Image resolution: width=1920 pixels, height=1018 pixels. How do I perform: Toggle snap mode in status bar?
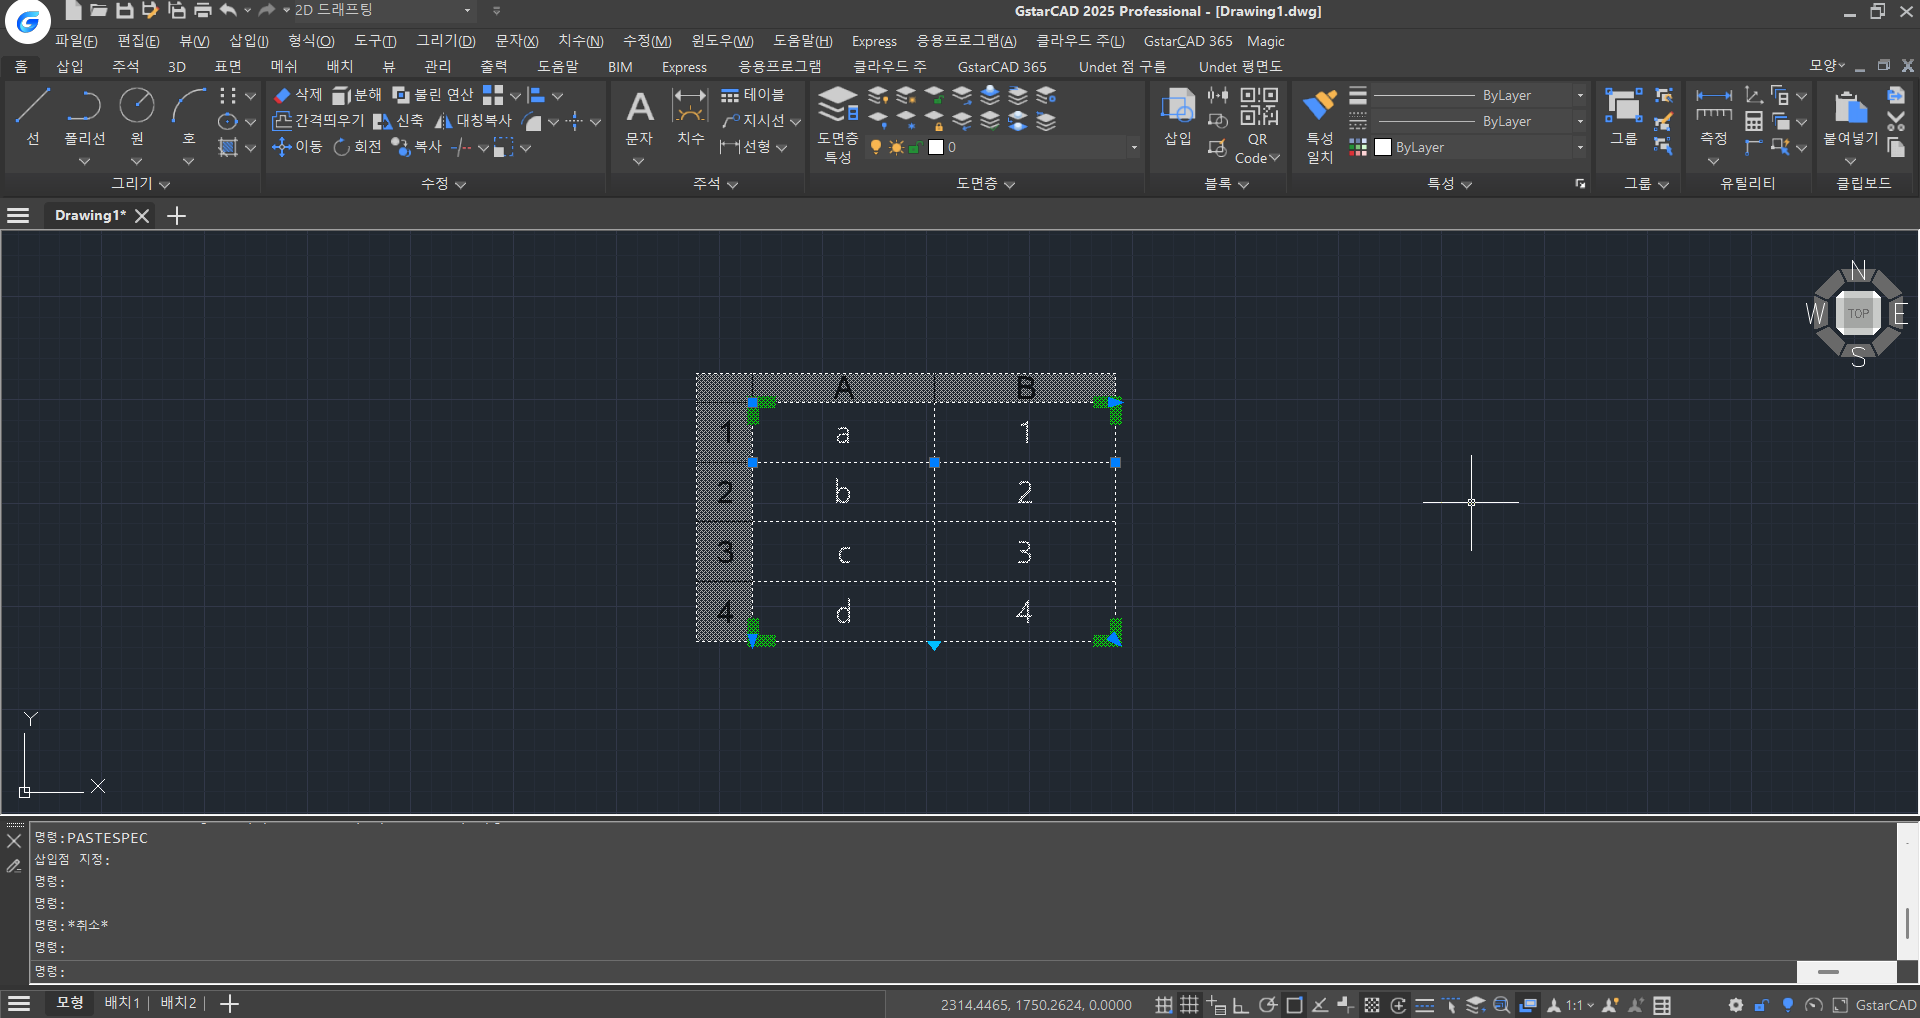(x=1163, y=1005)
